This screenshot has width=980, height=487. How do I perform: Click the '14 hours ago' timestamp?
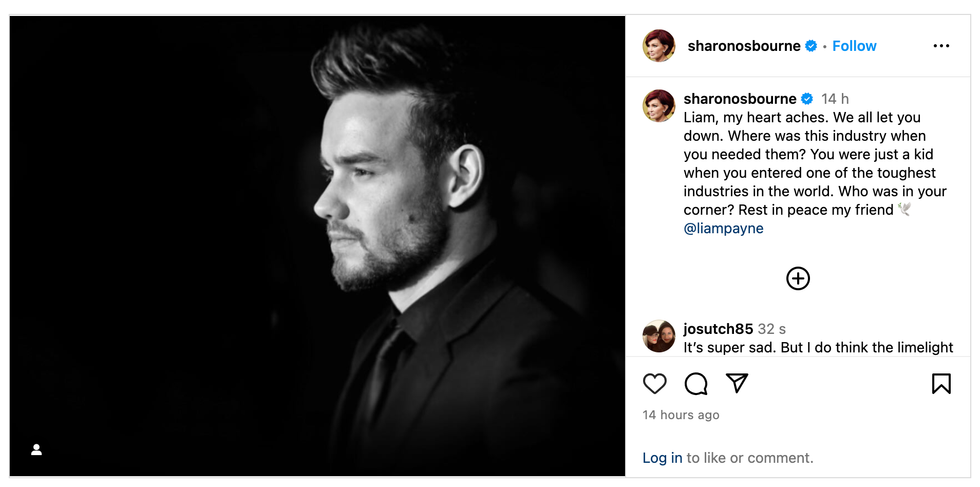[x=681, y=415]
